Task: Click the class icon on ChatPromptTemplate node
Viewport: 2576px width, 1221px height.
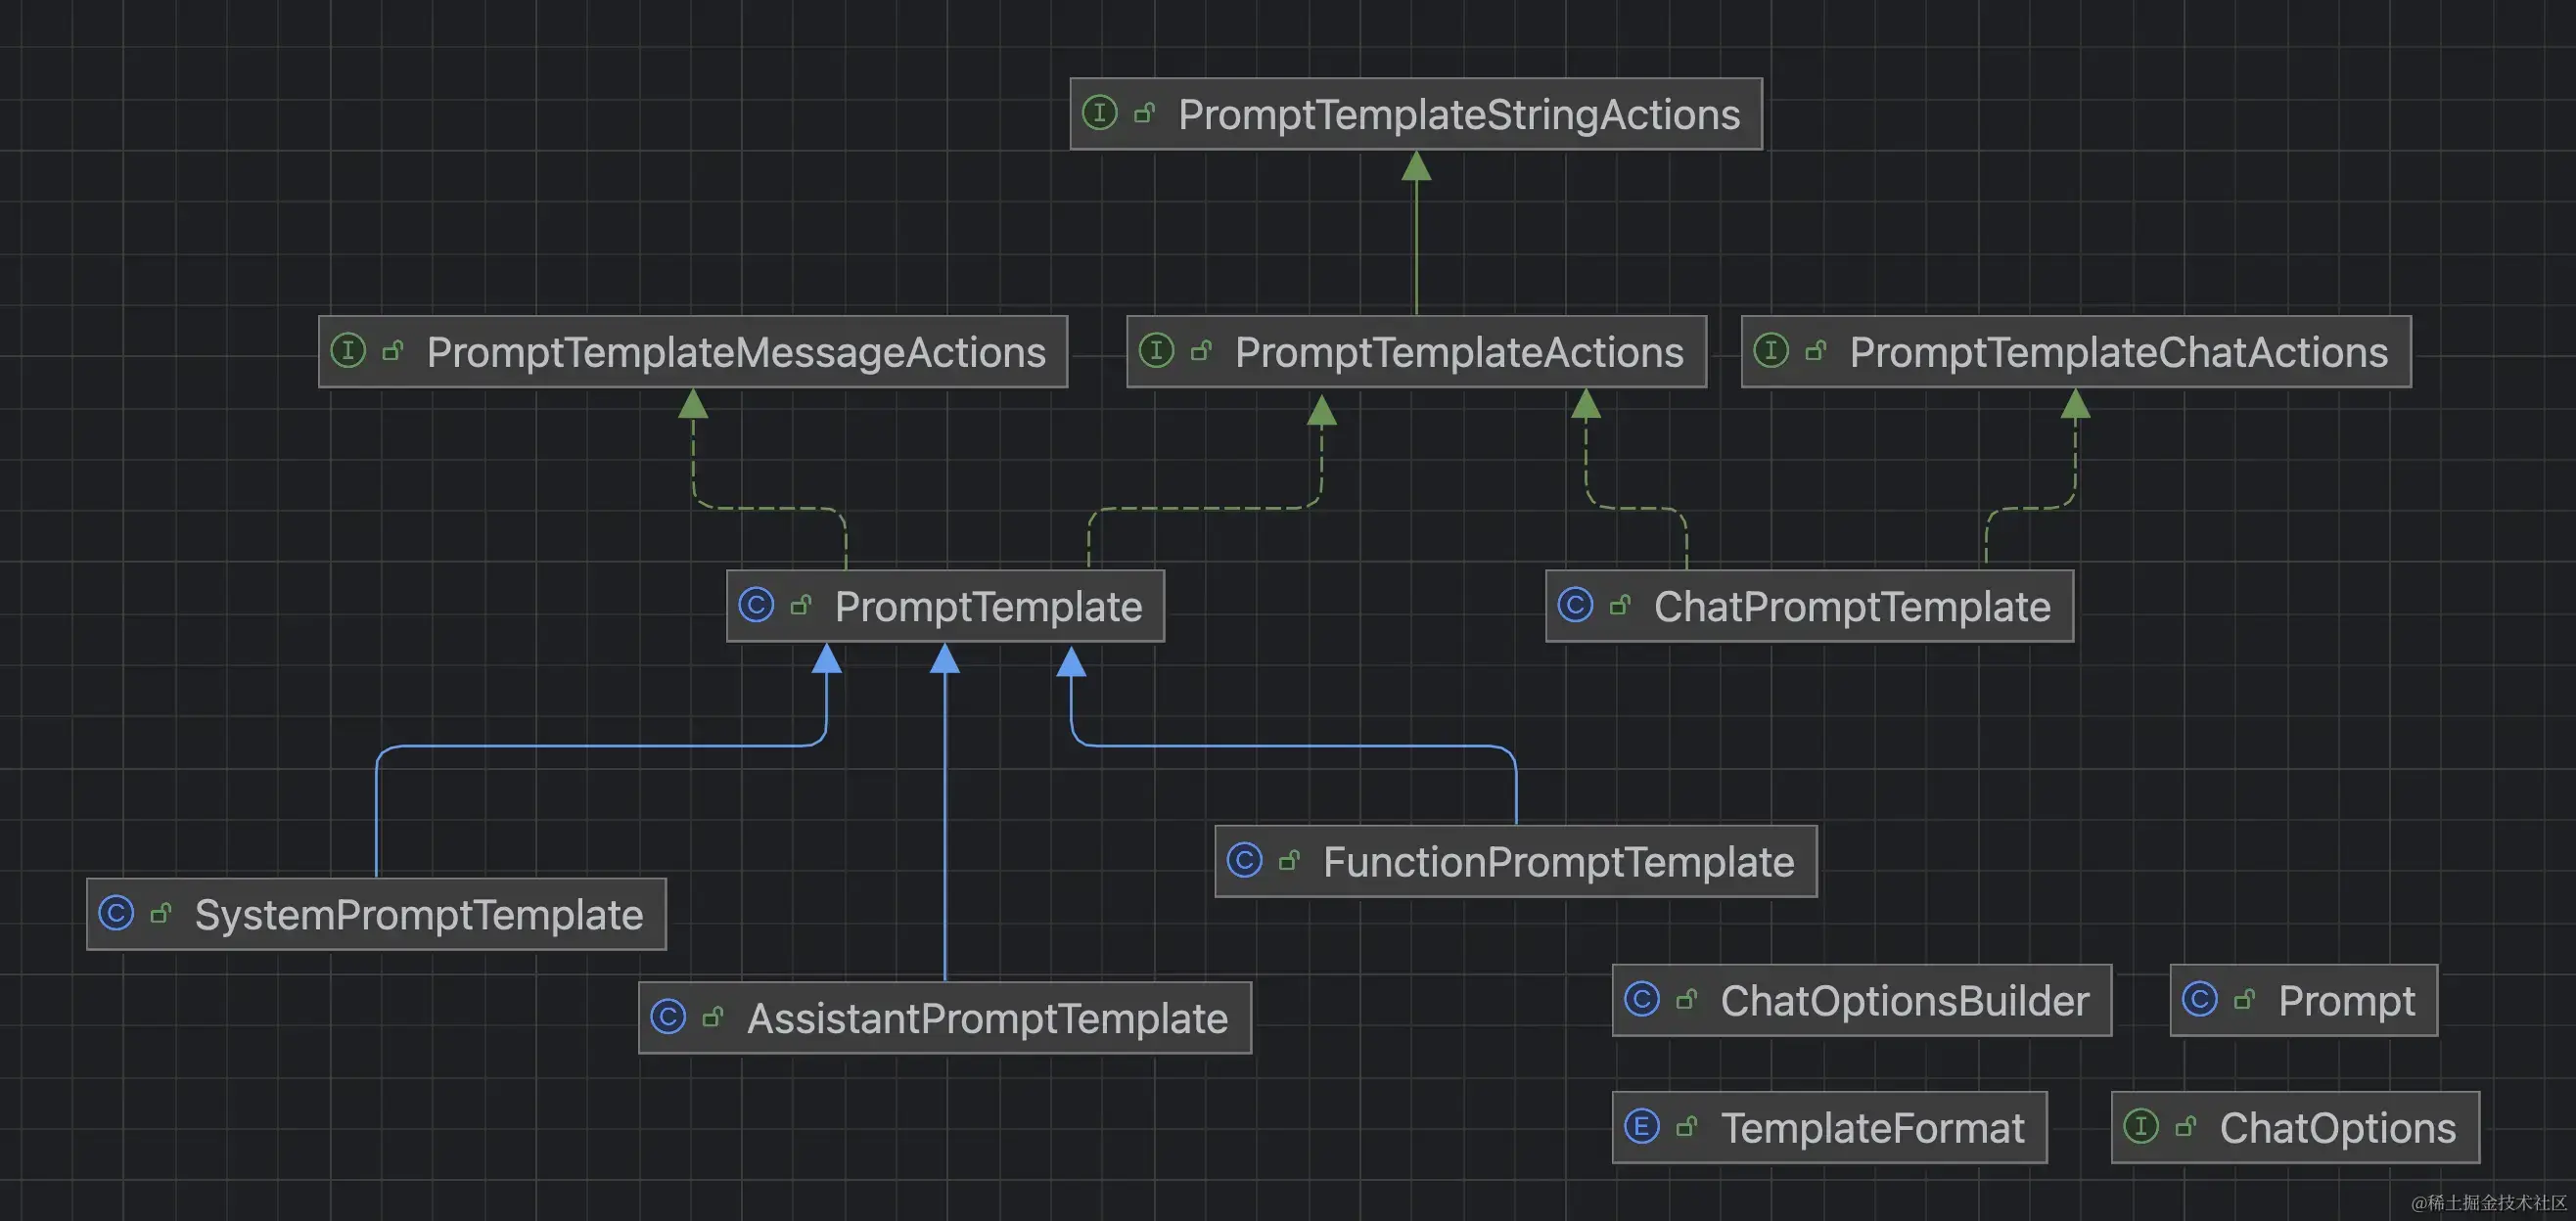Action: (x=1575, y=604)
